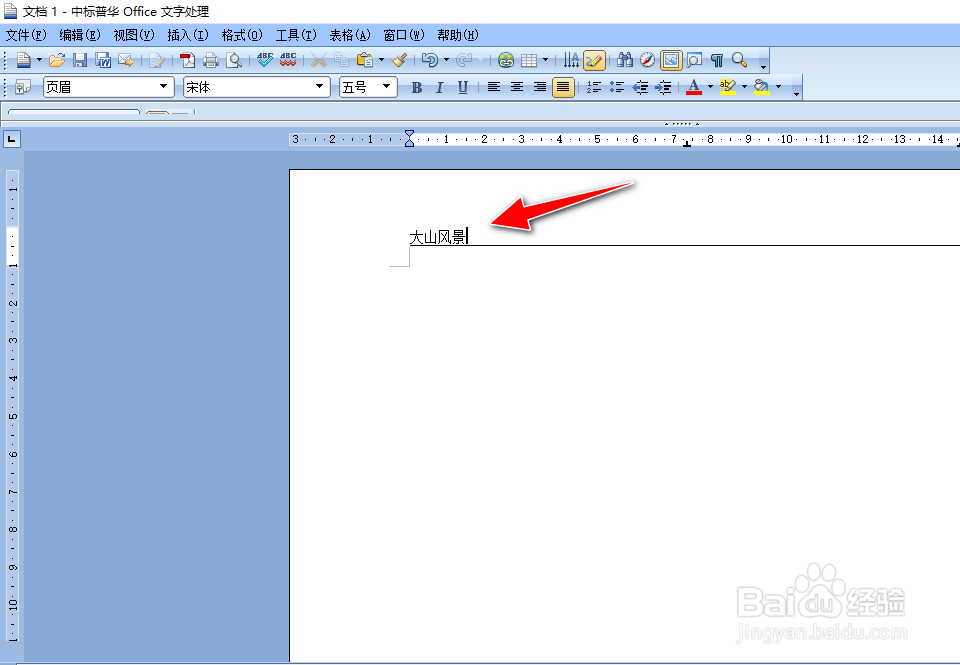The height and width of the screenshot is (665, 960).
Task: Open the 格式(O) menu
Action: (242, 36)
